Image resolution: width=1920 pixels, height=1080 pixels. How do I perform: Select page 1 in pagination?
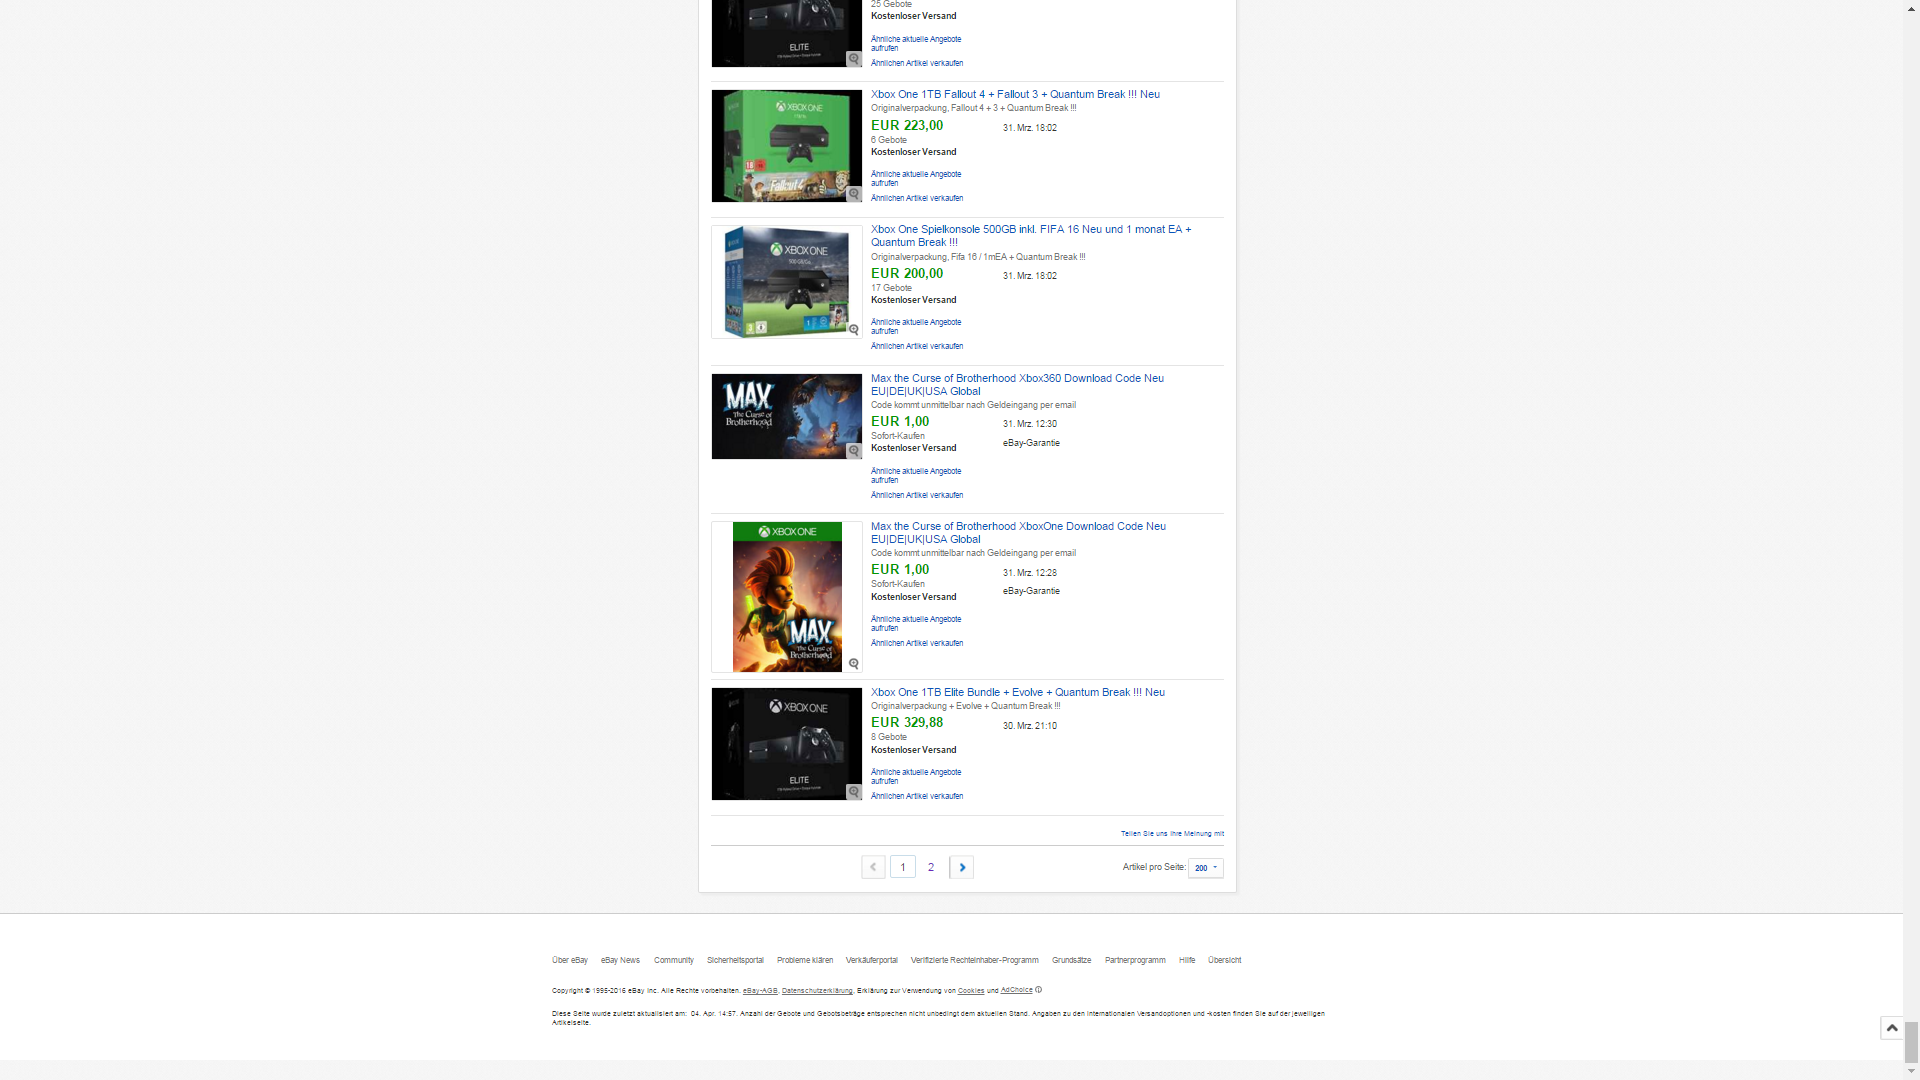tap(903, 867)
